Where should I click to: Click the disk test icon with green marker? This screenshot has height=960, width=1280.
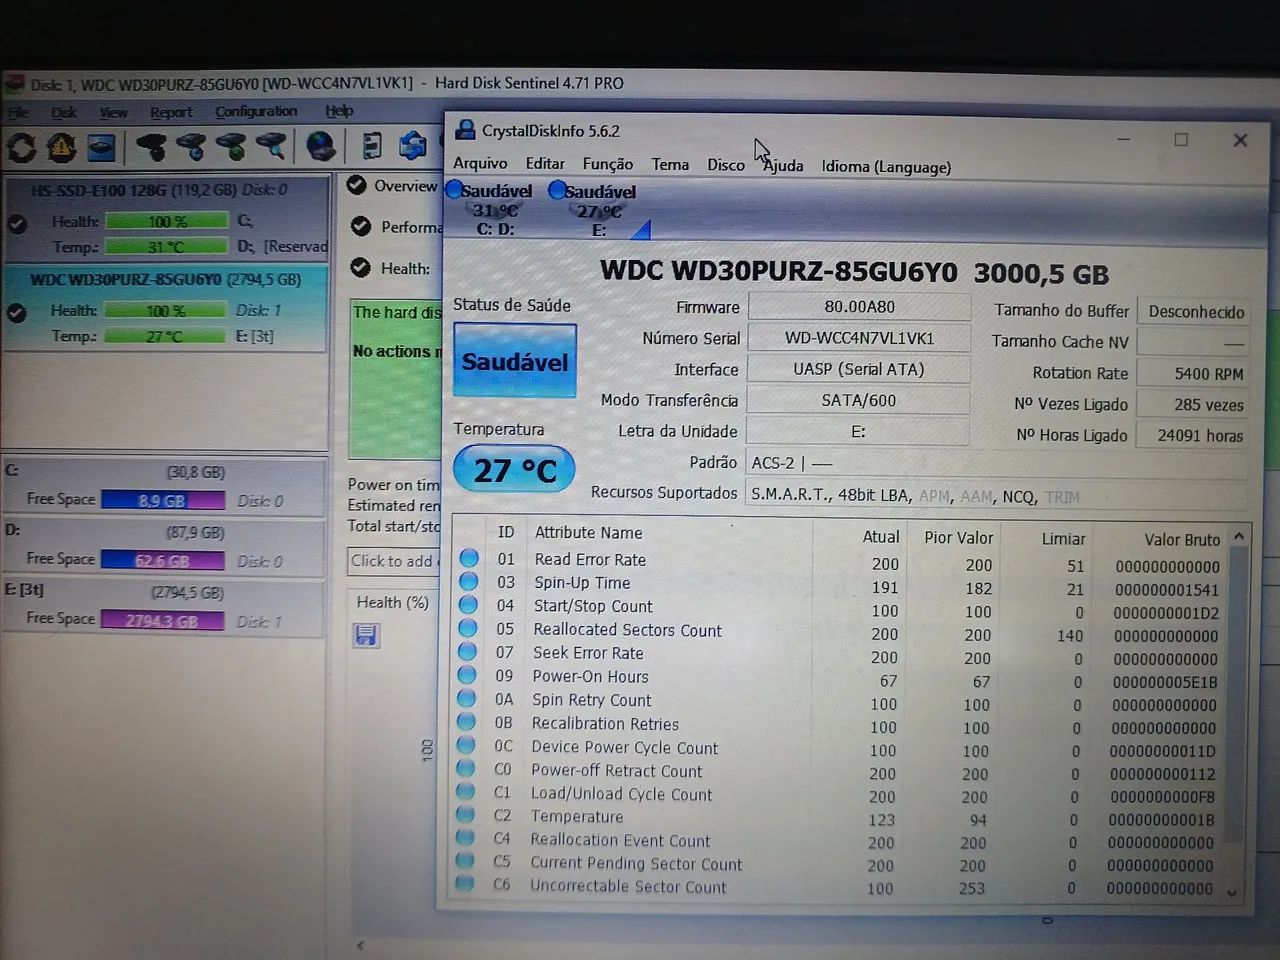231,147
